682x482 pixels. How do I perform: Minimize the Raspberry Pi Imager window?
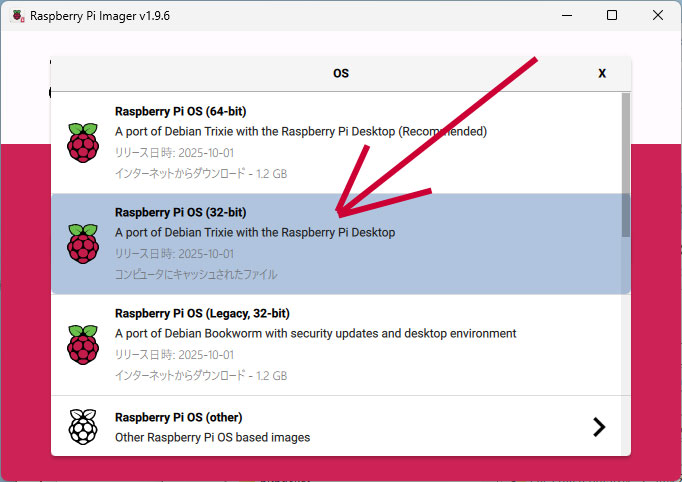(x=566, y=16)
